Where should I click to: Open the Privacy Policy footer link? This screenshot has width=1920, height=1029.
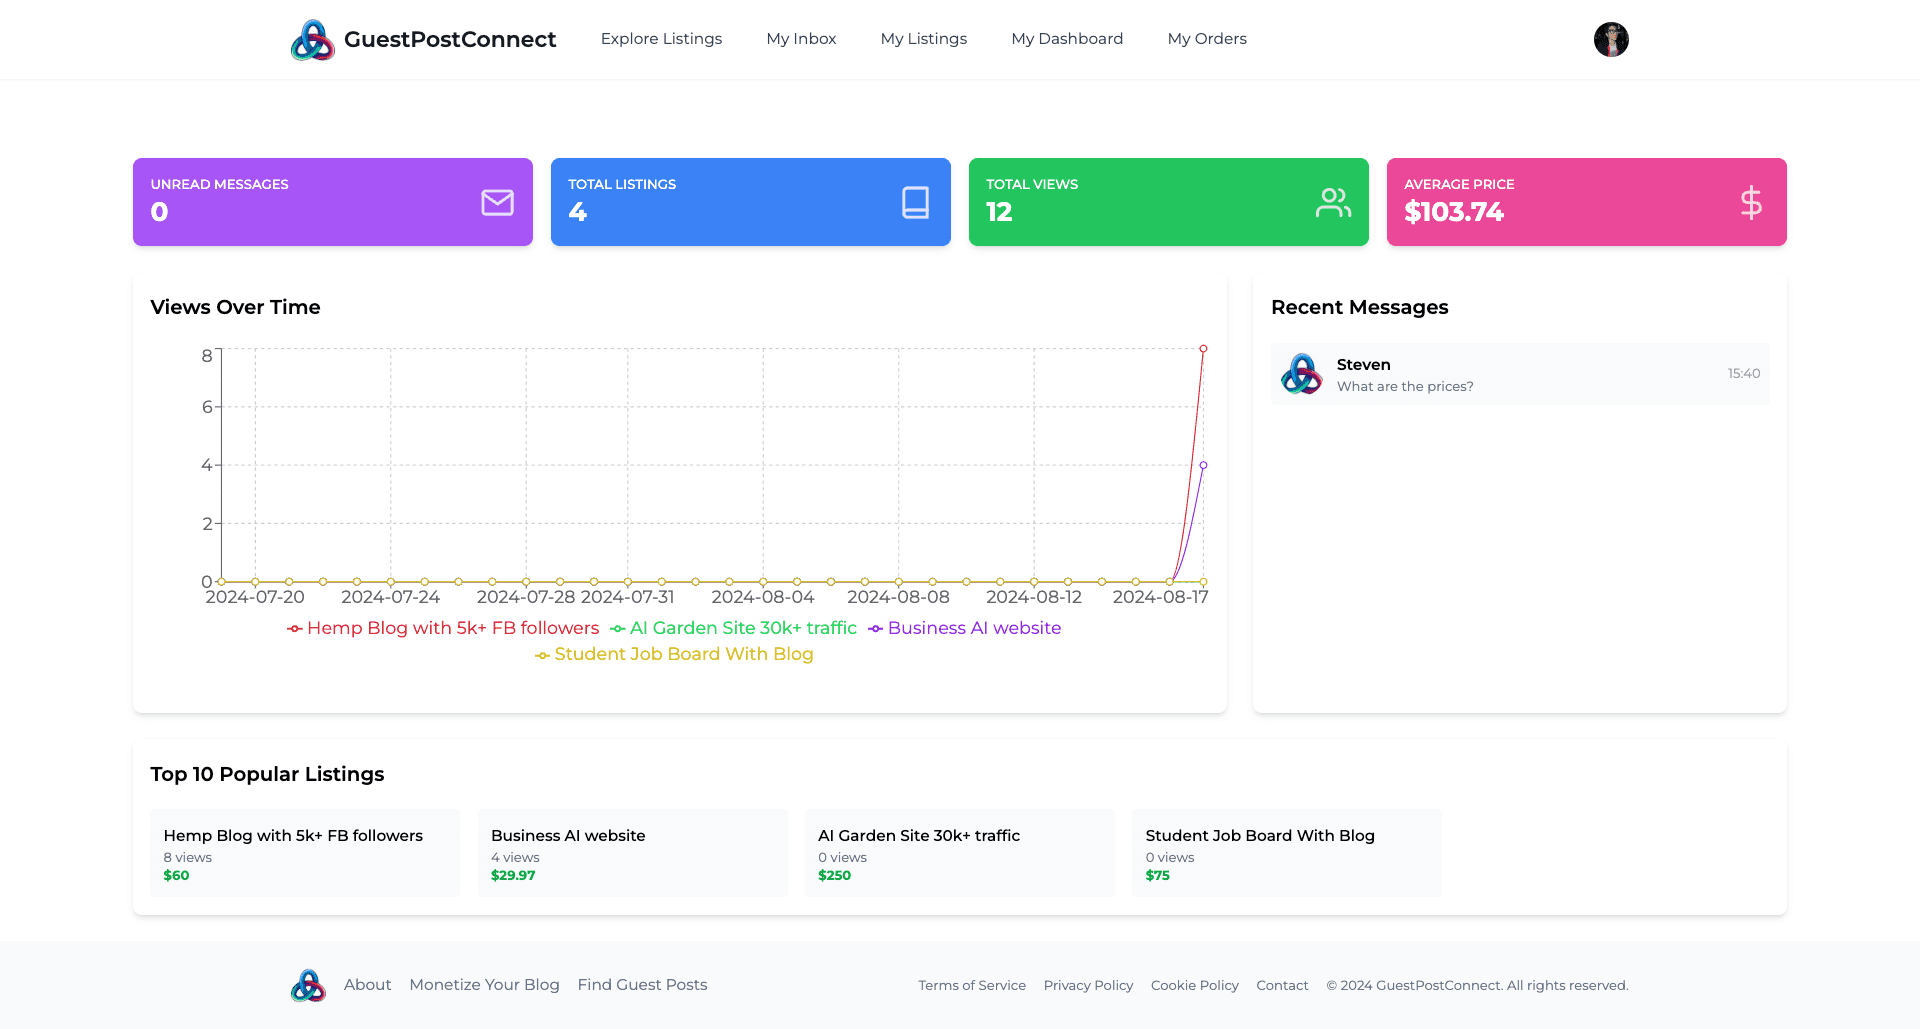pyautogui.click(x=1088, y=986)
